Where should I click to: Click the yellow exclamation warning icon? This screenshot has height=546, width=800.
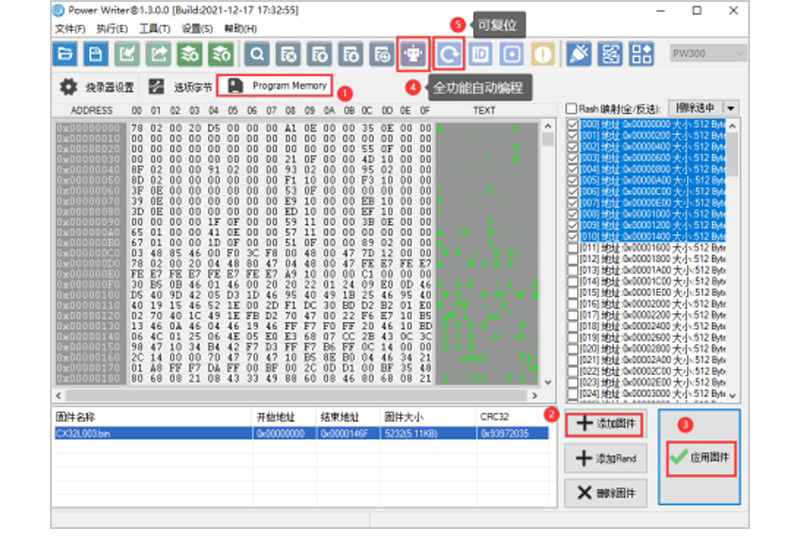(x=542, y=54)
